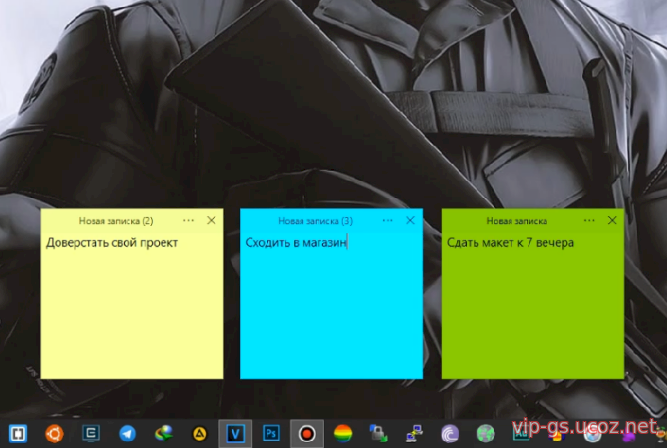
Task: Click empty body area of the yellow note
Action: coord(132,315)
